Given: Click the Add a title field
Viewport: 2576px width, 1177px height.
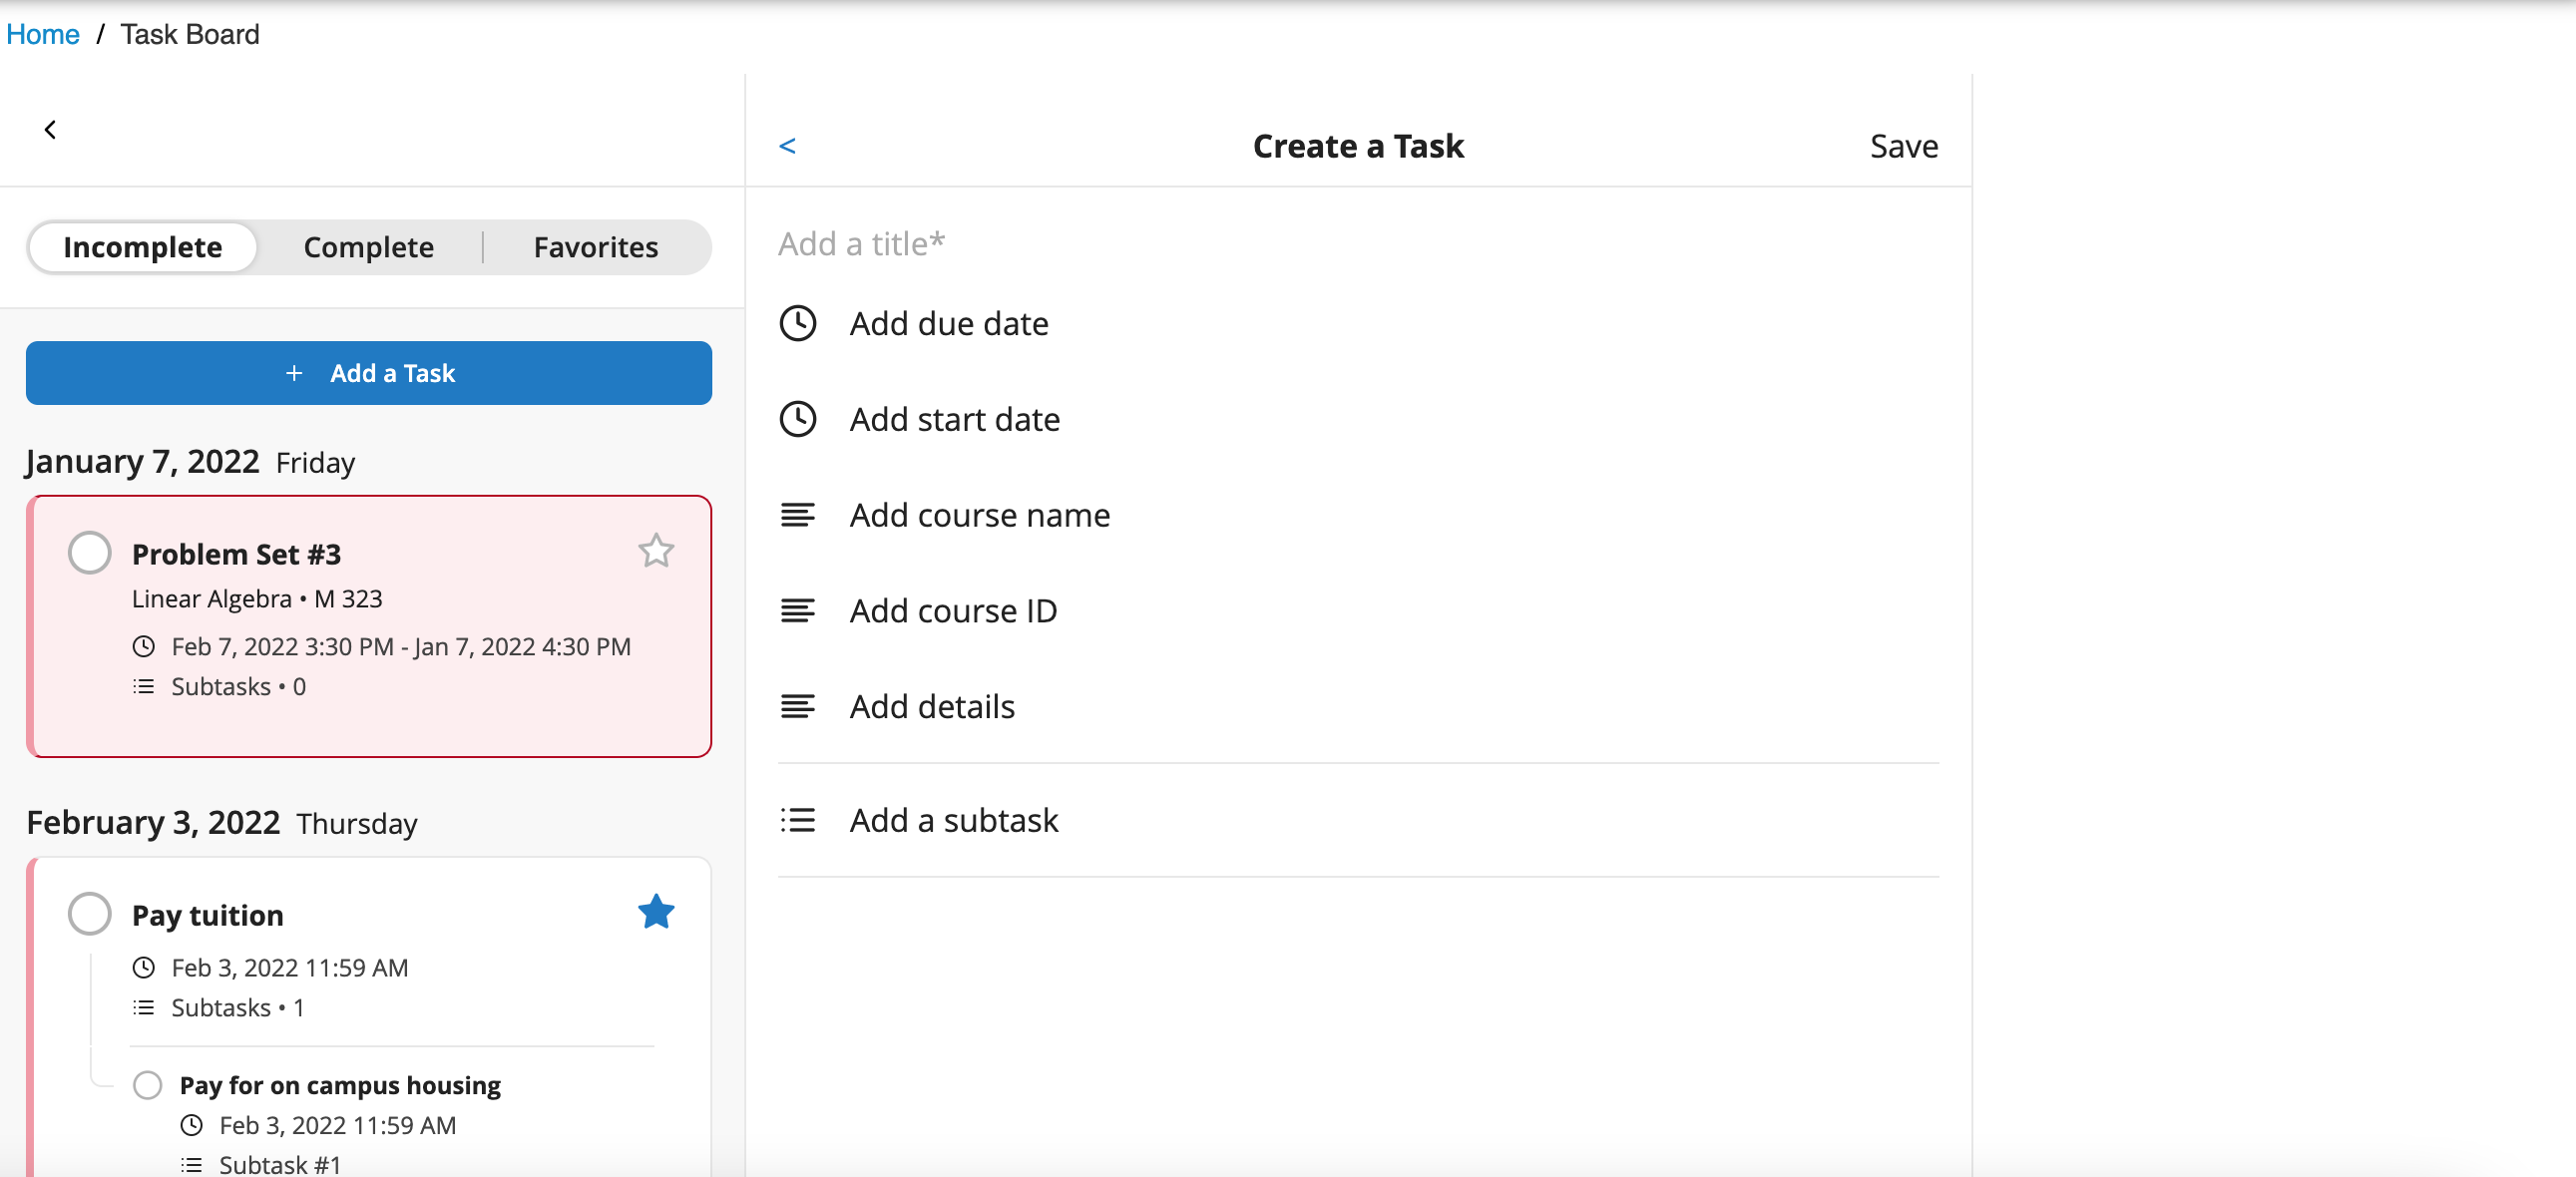Looking at the screenshot, I should coord(1358,243).
